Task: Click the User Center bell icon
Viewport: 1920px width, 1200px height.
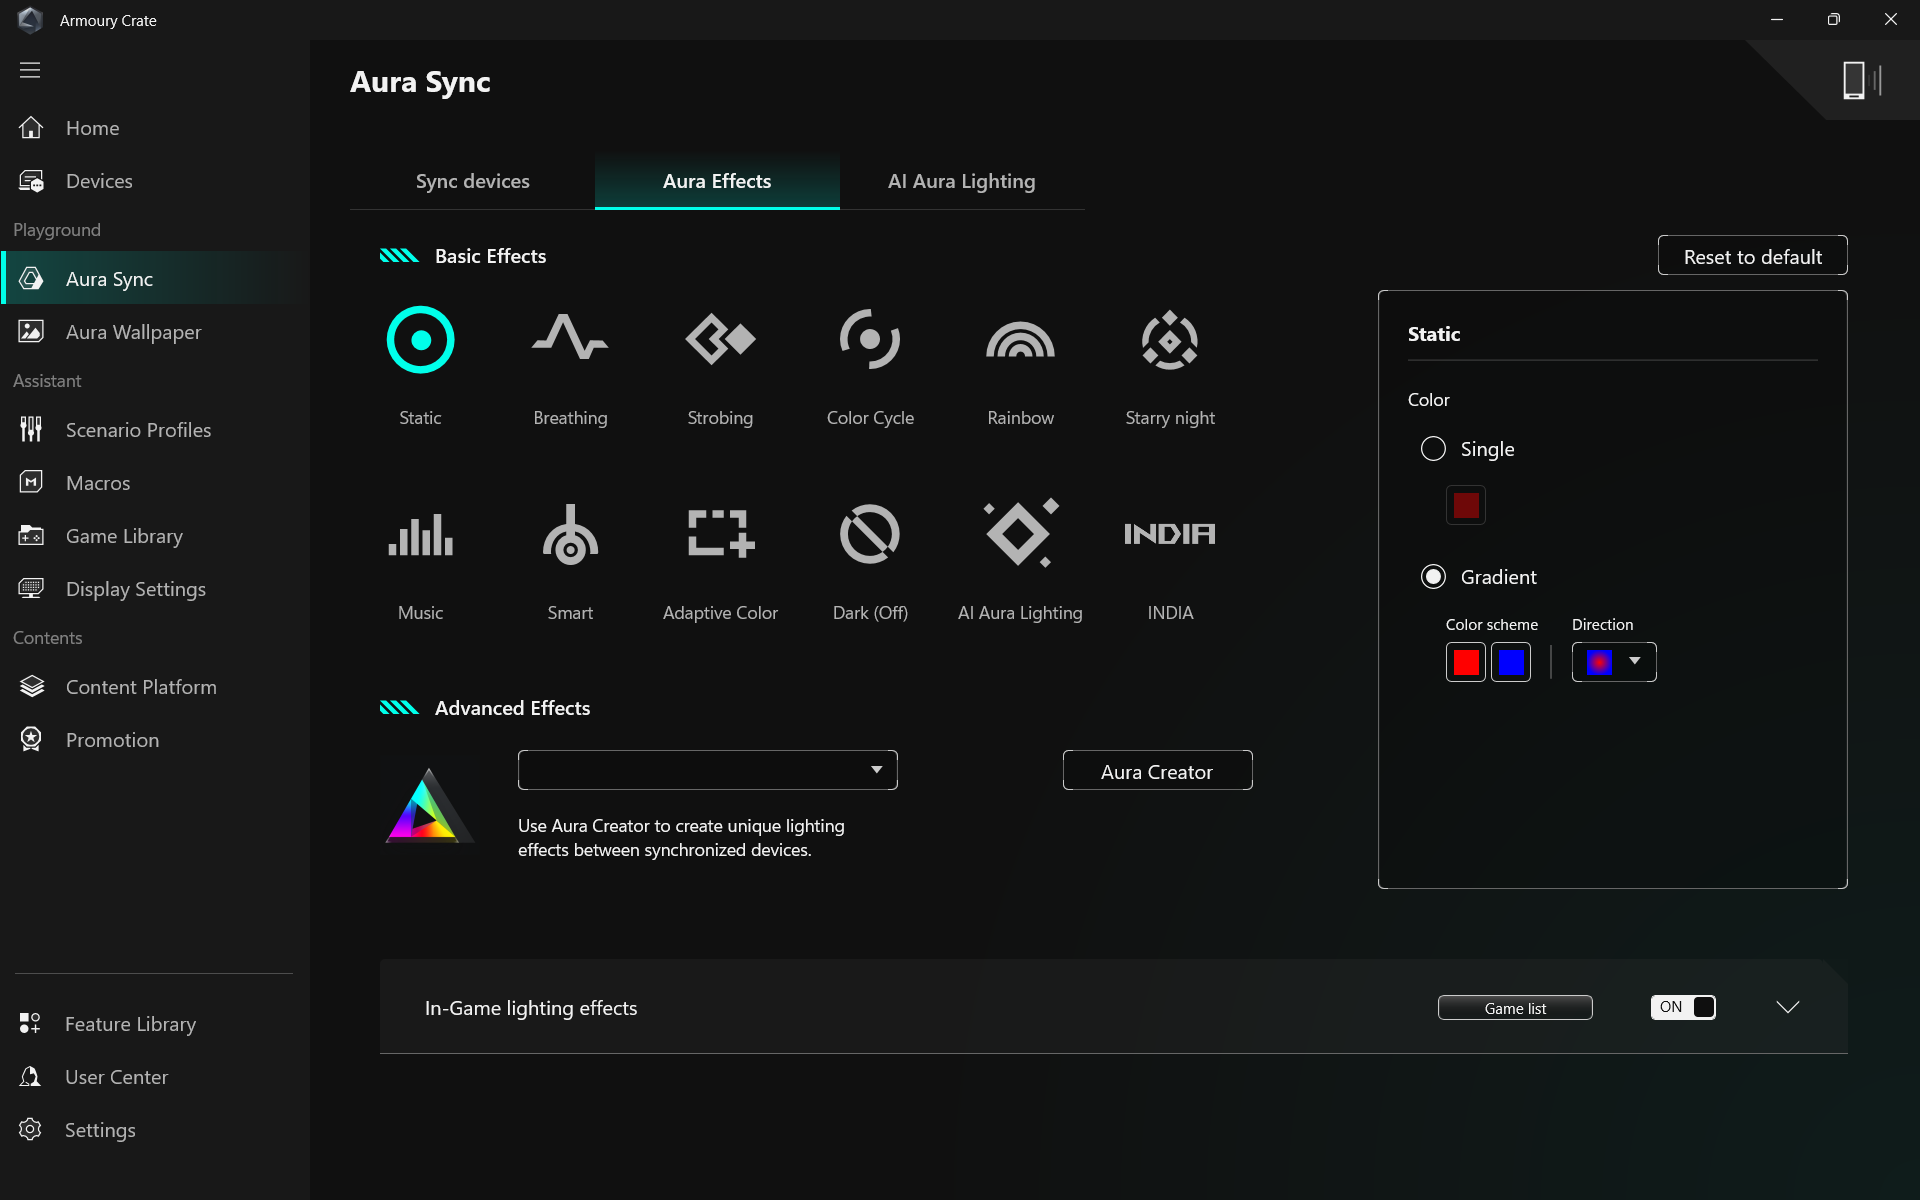Action: point(30,1077)
